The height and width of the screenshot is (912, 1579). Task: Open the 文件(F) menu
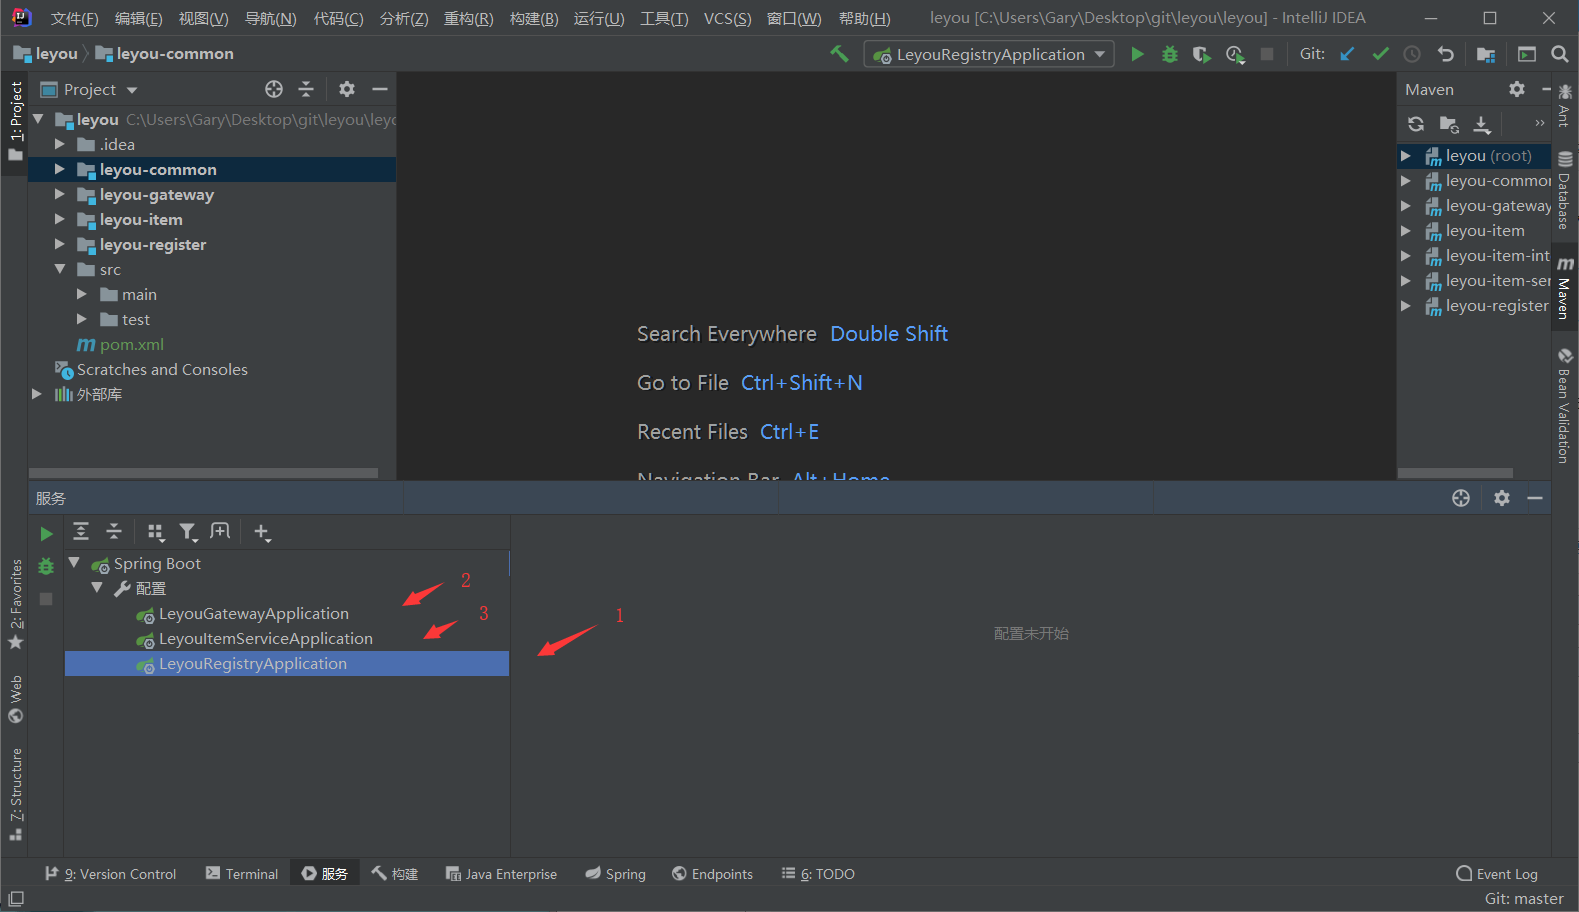75,18
